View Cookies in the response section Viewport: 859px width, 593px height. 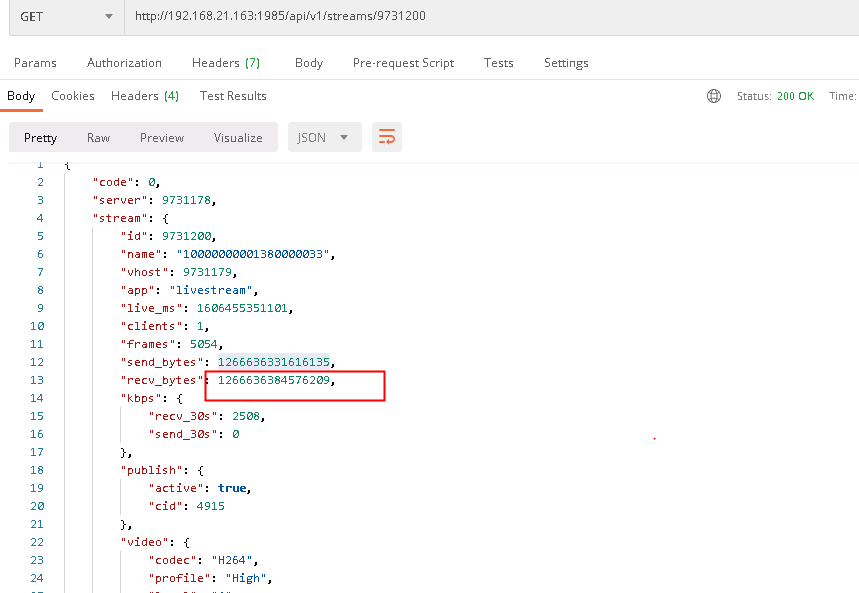coord(72,95)
